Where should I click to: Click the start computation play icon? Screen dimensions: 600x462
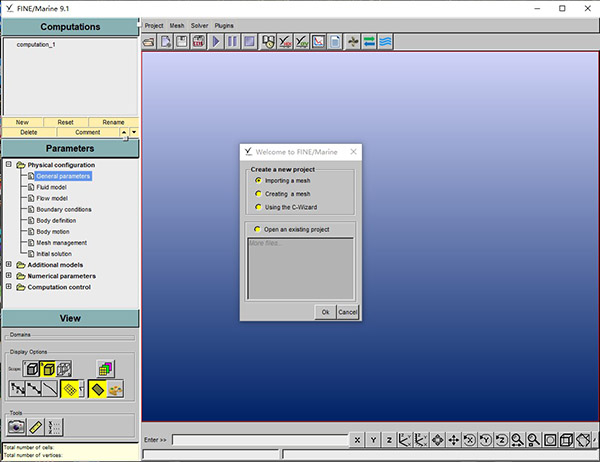point(216,42)
